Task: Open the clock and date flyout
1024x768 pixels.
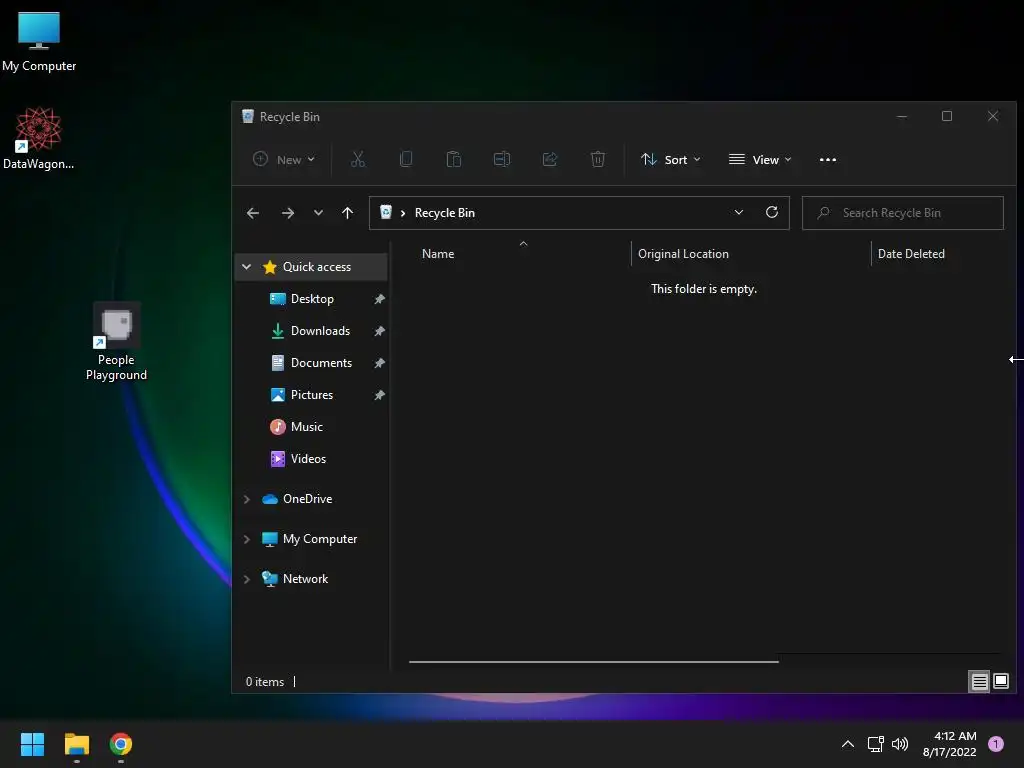Action: [x=950, y=744]
